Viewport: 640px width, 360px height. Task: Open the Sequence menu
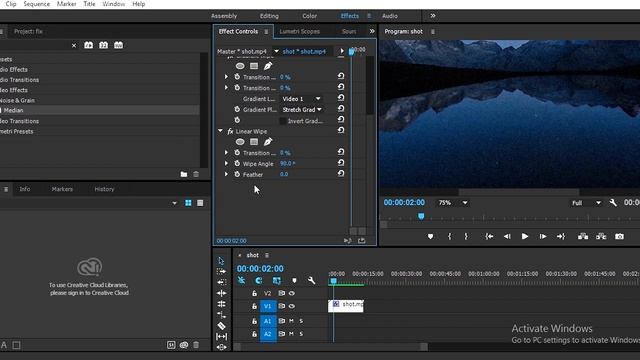37,4
